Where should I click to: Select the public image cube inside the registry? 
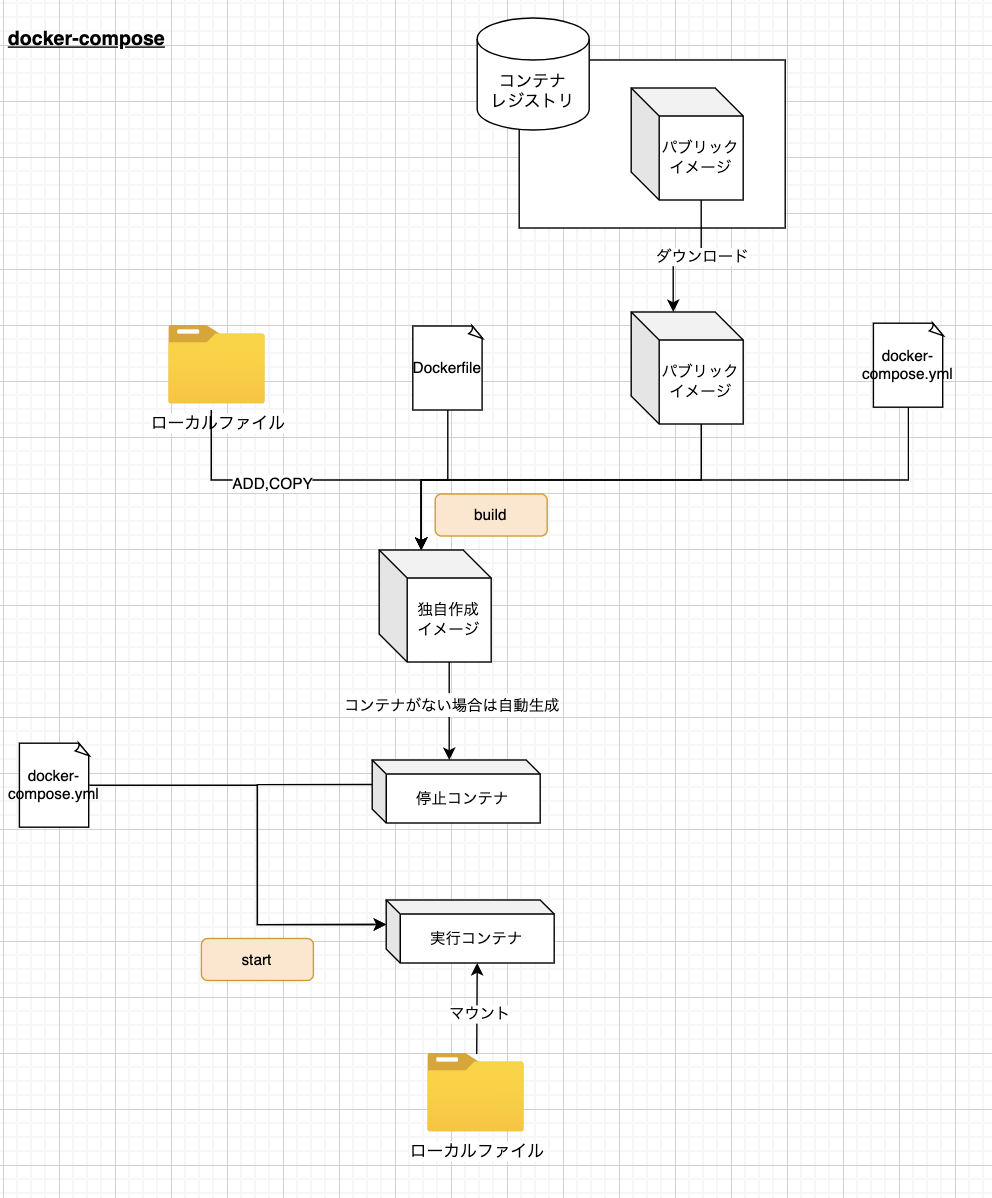pos(687,144)
